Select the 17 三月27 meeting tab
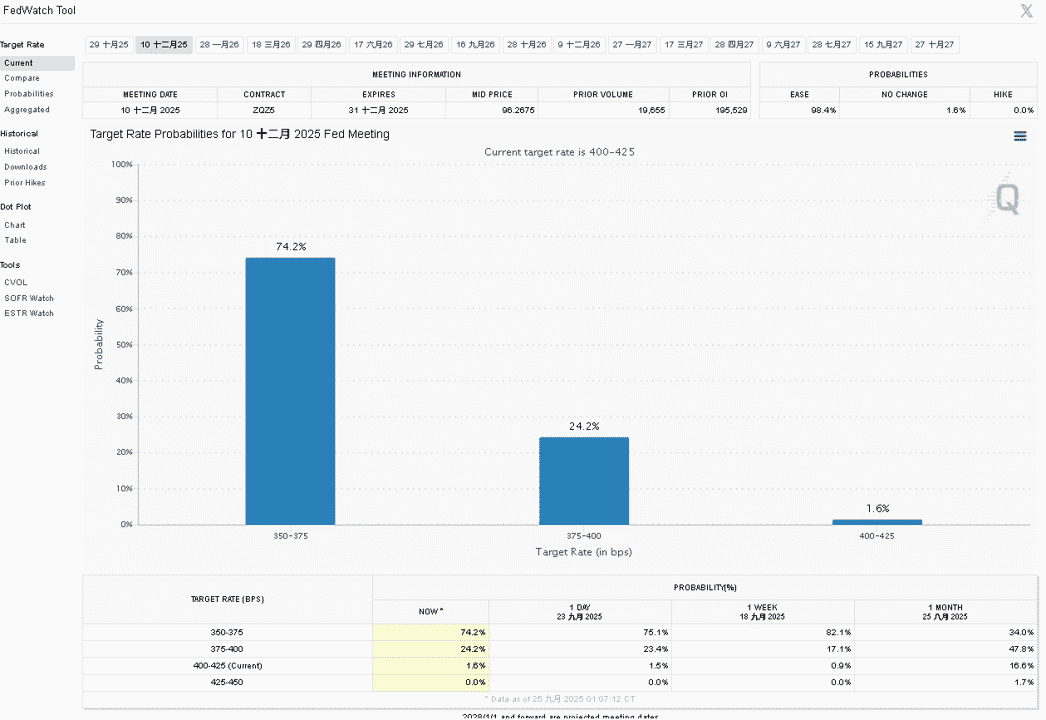 pos(684,45)
